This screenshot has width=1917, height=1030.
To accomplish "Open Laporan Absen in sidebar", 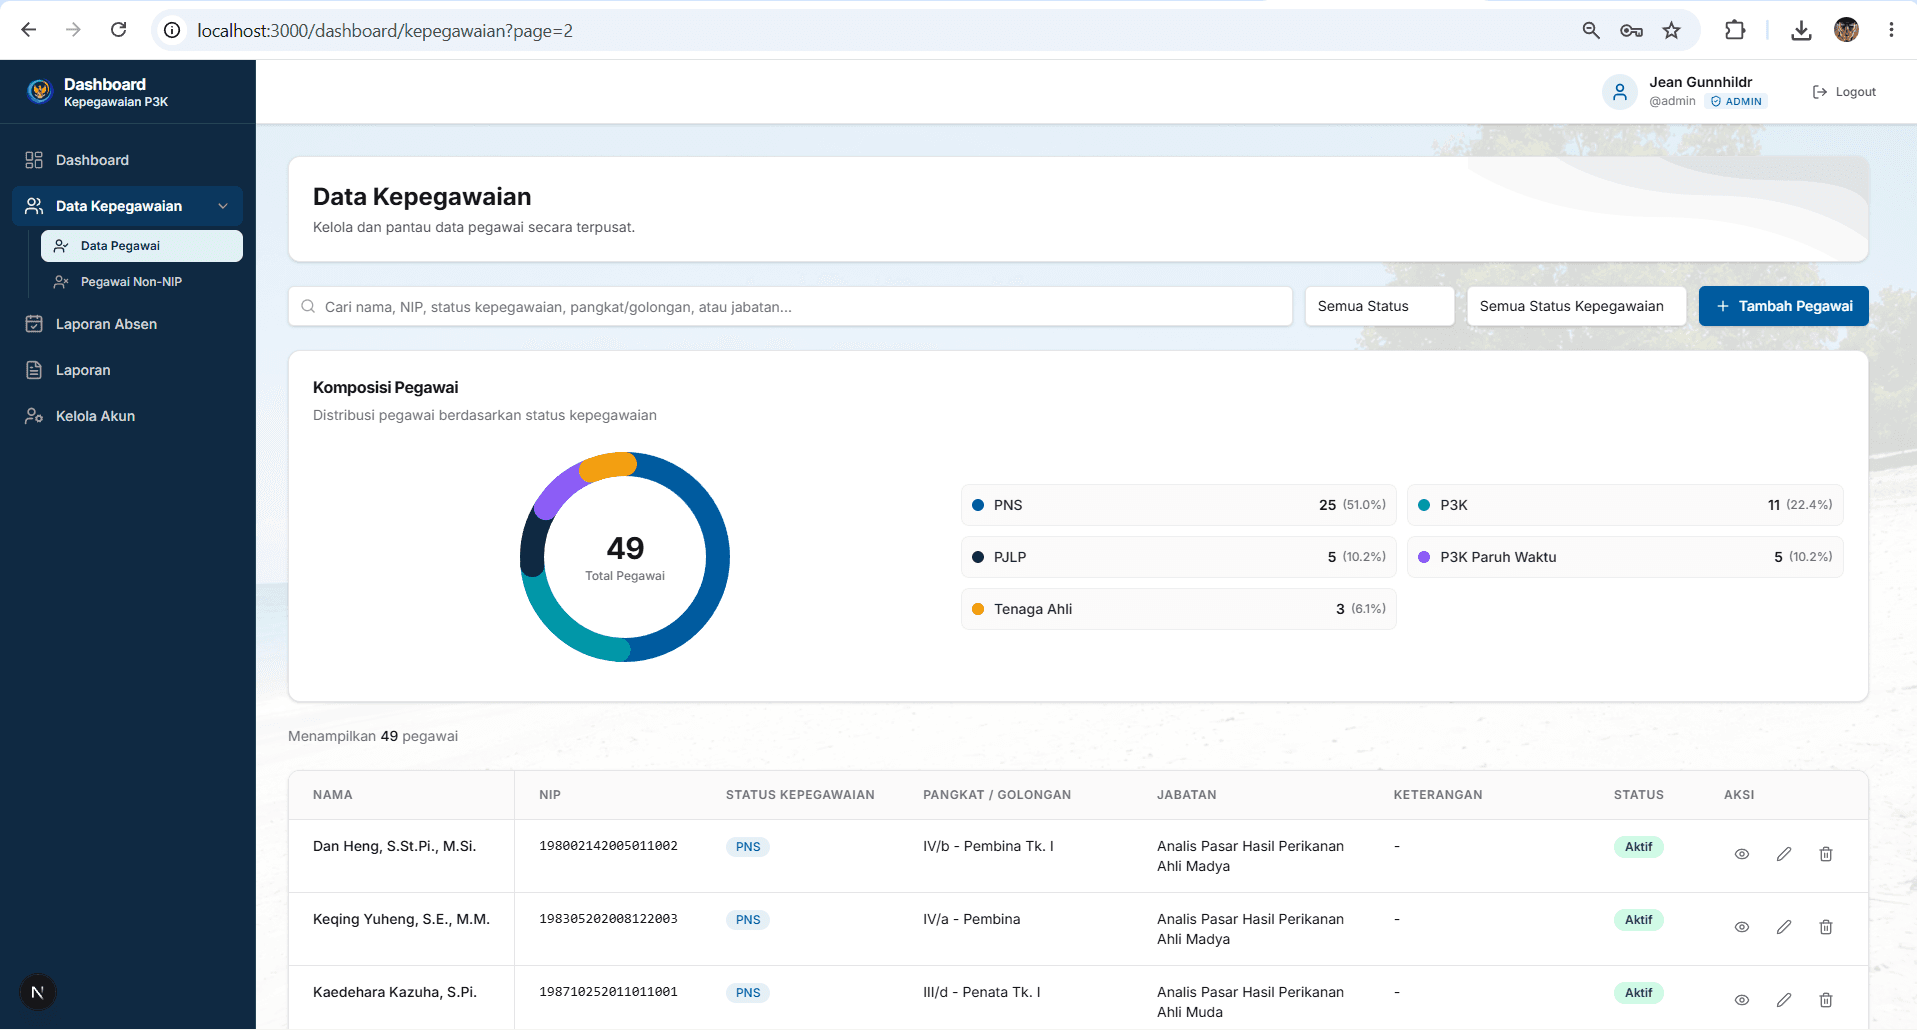I will pos(128,324).
